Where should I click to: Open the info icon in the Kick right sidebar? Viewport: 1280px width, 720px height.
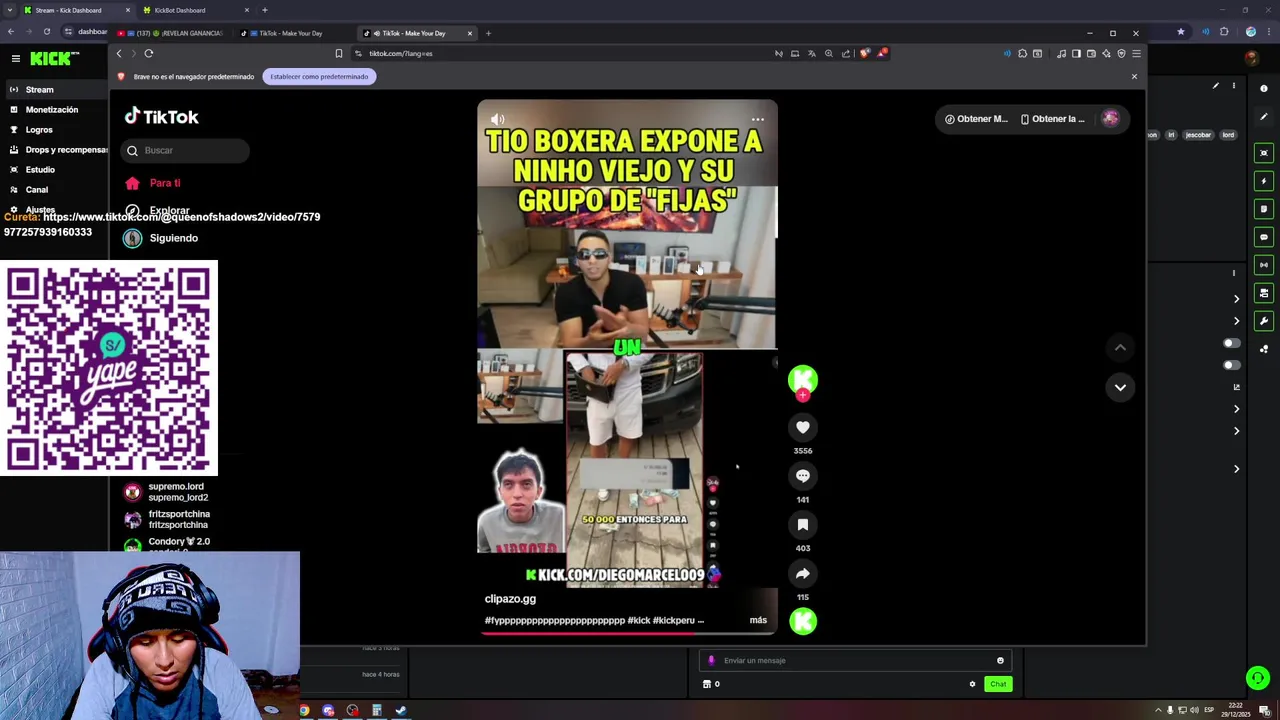pos(1264,89)
